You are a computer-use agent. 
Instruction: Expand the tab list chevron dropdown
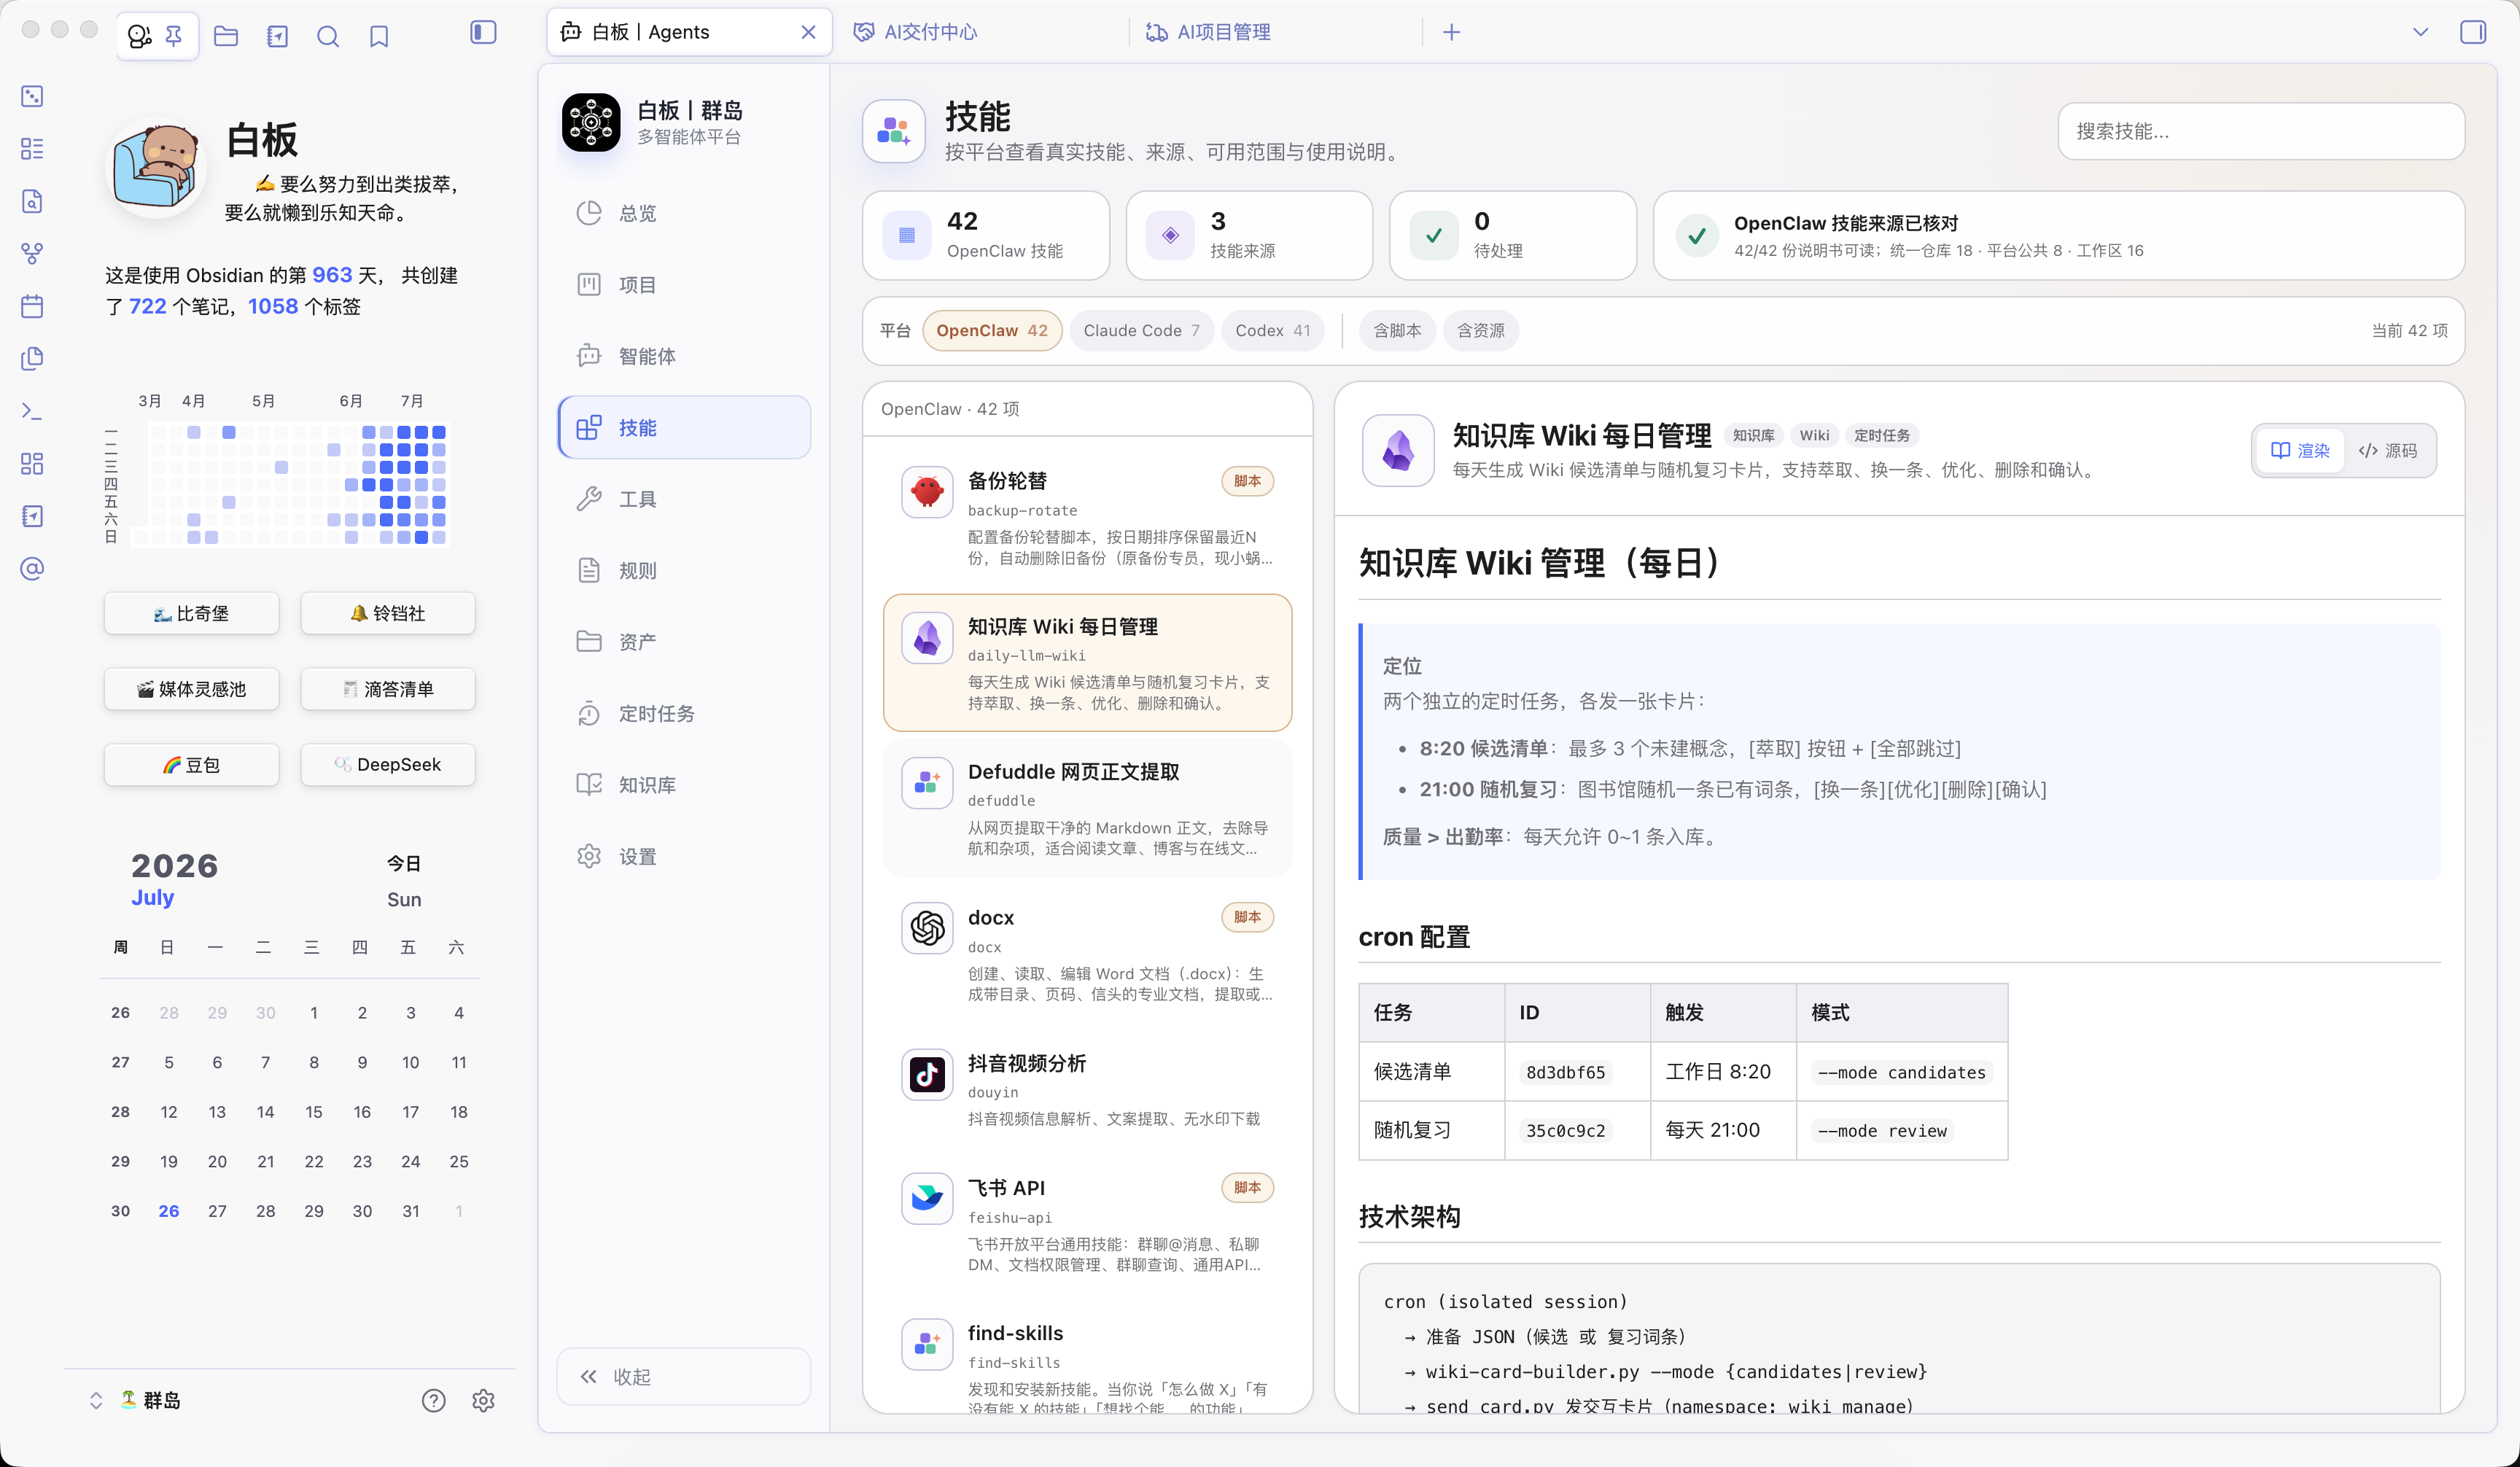click(x=2420, y=32)
